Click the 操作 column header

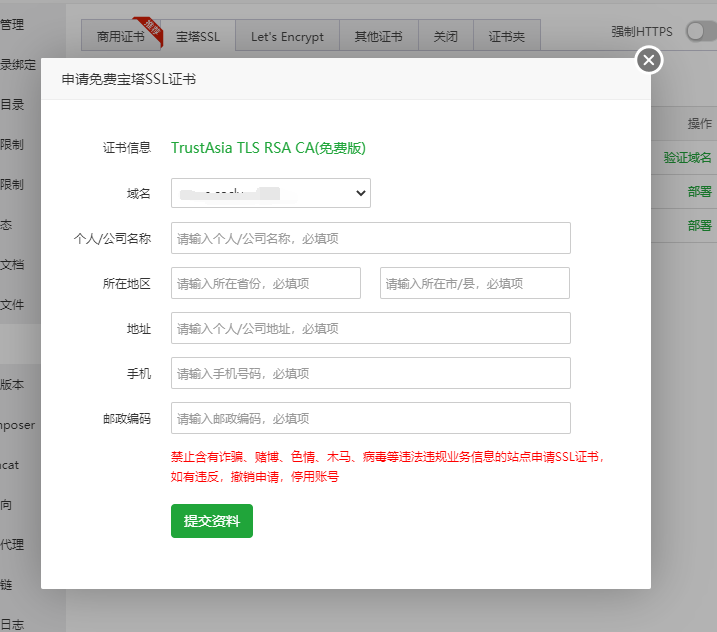[700, 123]
